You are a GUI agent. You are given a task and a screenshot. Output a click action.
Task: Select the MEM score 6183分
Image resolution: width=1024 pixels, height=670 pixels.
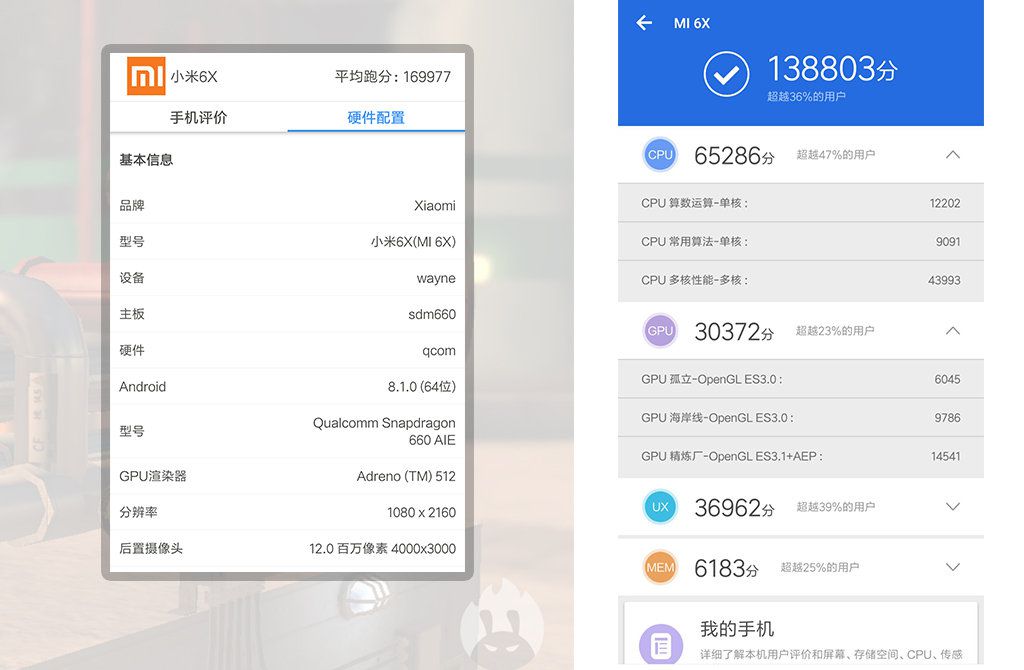click(x=726, y=569)
